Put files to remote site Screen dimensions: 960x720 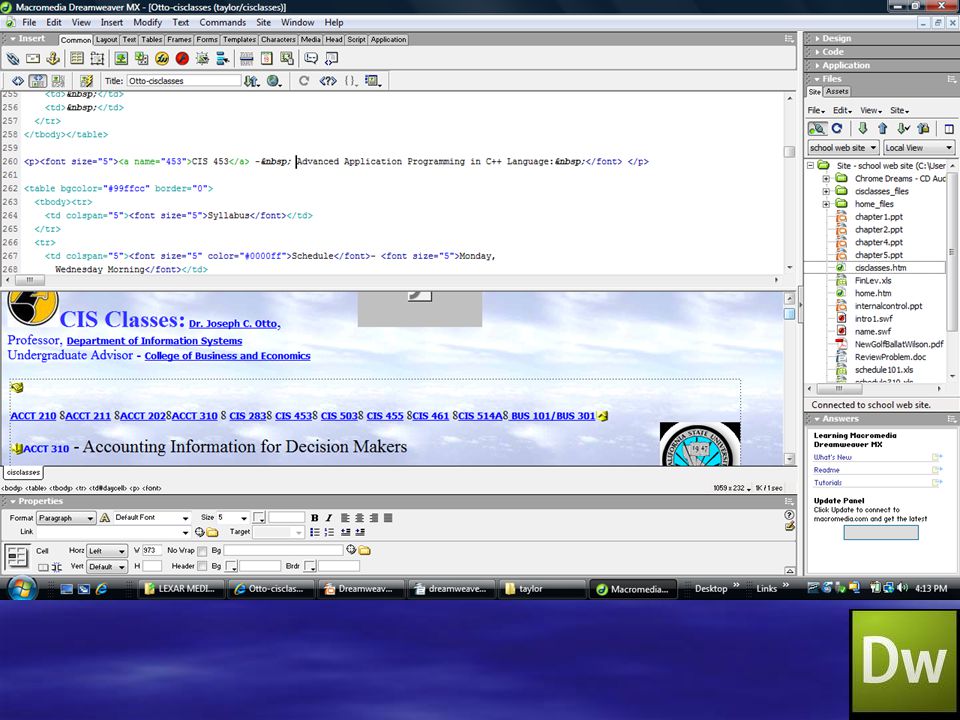pos(882,129)
